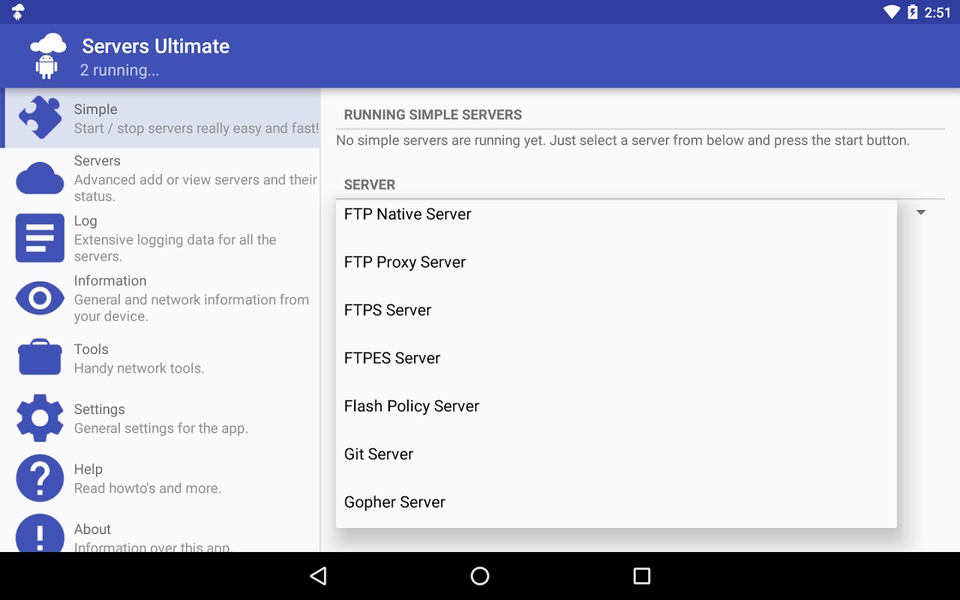Open the Simple puzzle-piece icon section
The width and height of the screenshot is (960, 600).
point(40,117)
